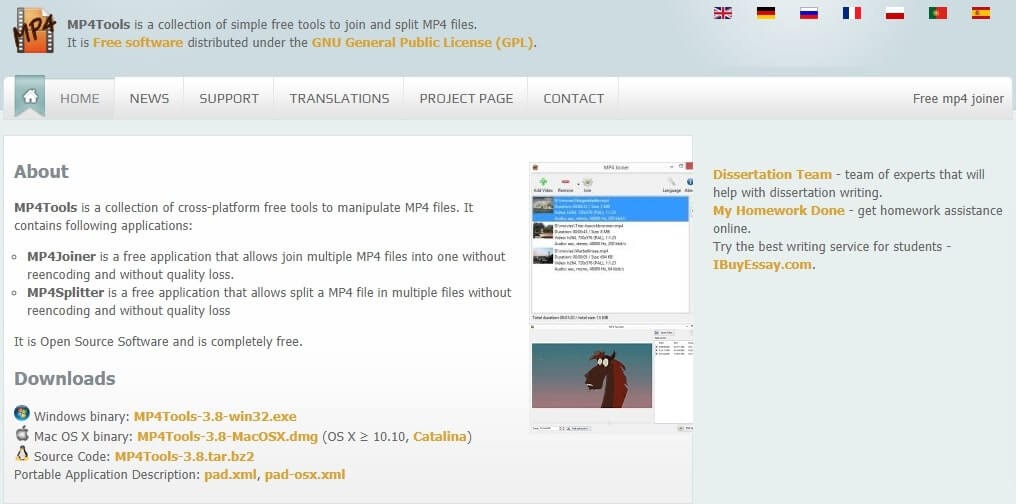Image resolution: width=1016 pixels, height=504 pixels.
Task: Choose the Portuguese flag language icon
Action: click(x=938, y=13)
